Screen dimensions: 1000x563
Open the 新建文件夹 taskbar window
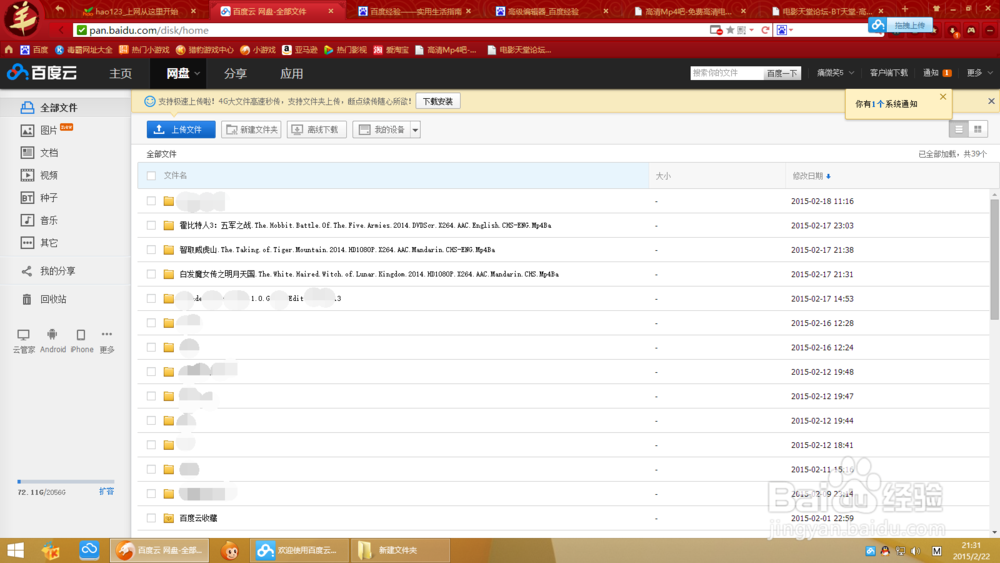coord(400,550)
